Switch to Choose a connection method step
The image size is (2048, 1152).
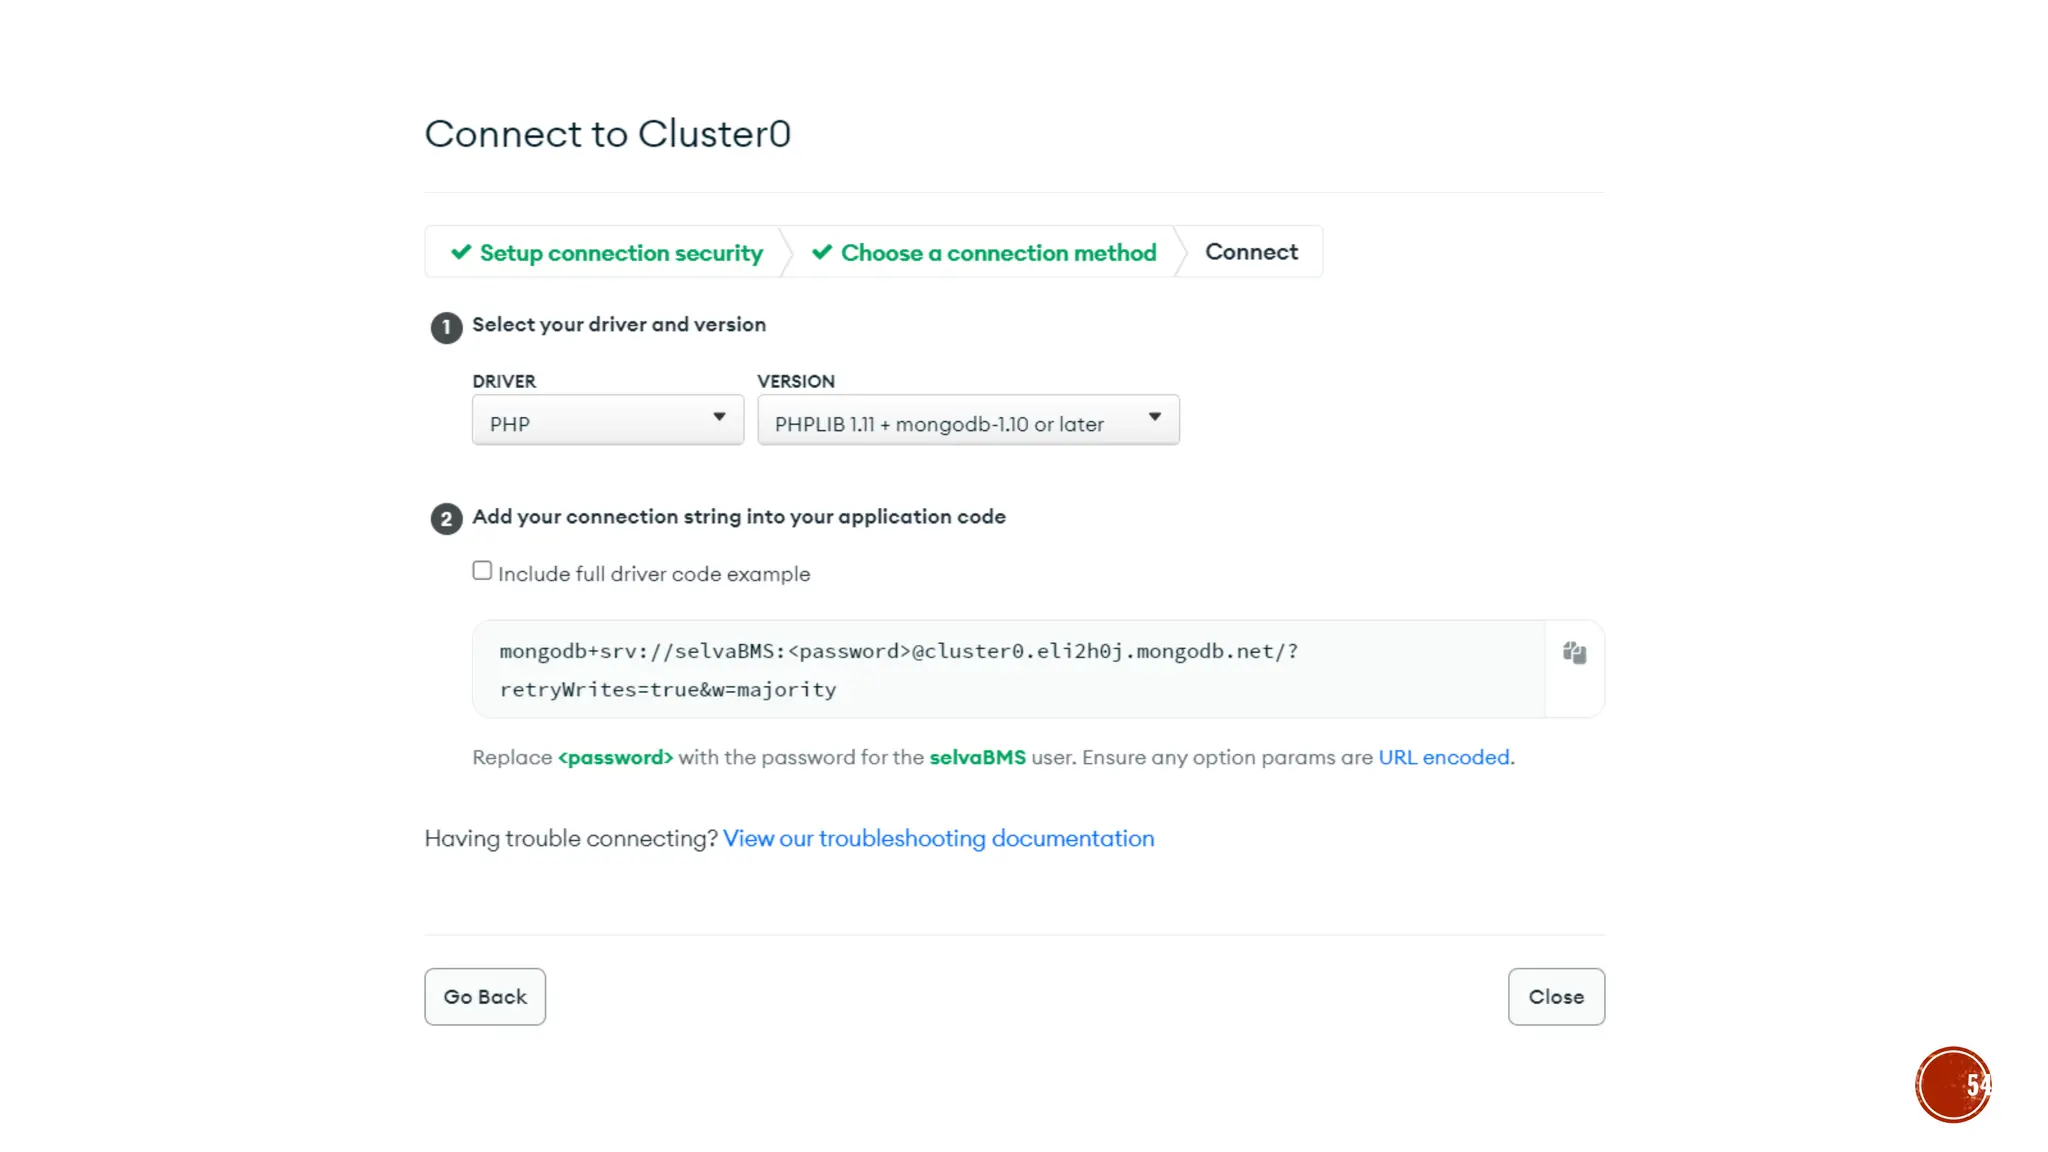coord(998,253)
